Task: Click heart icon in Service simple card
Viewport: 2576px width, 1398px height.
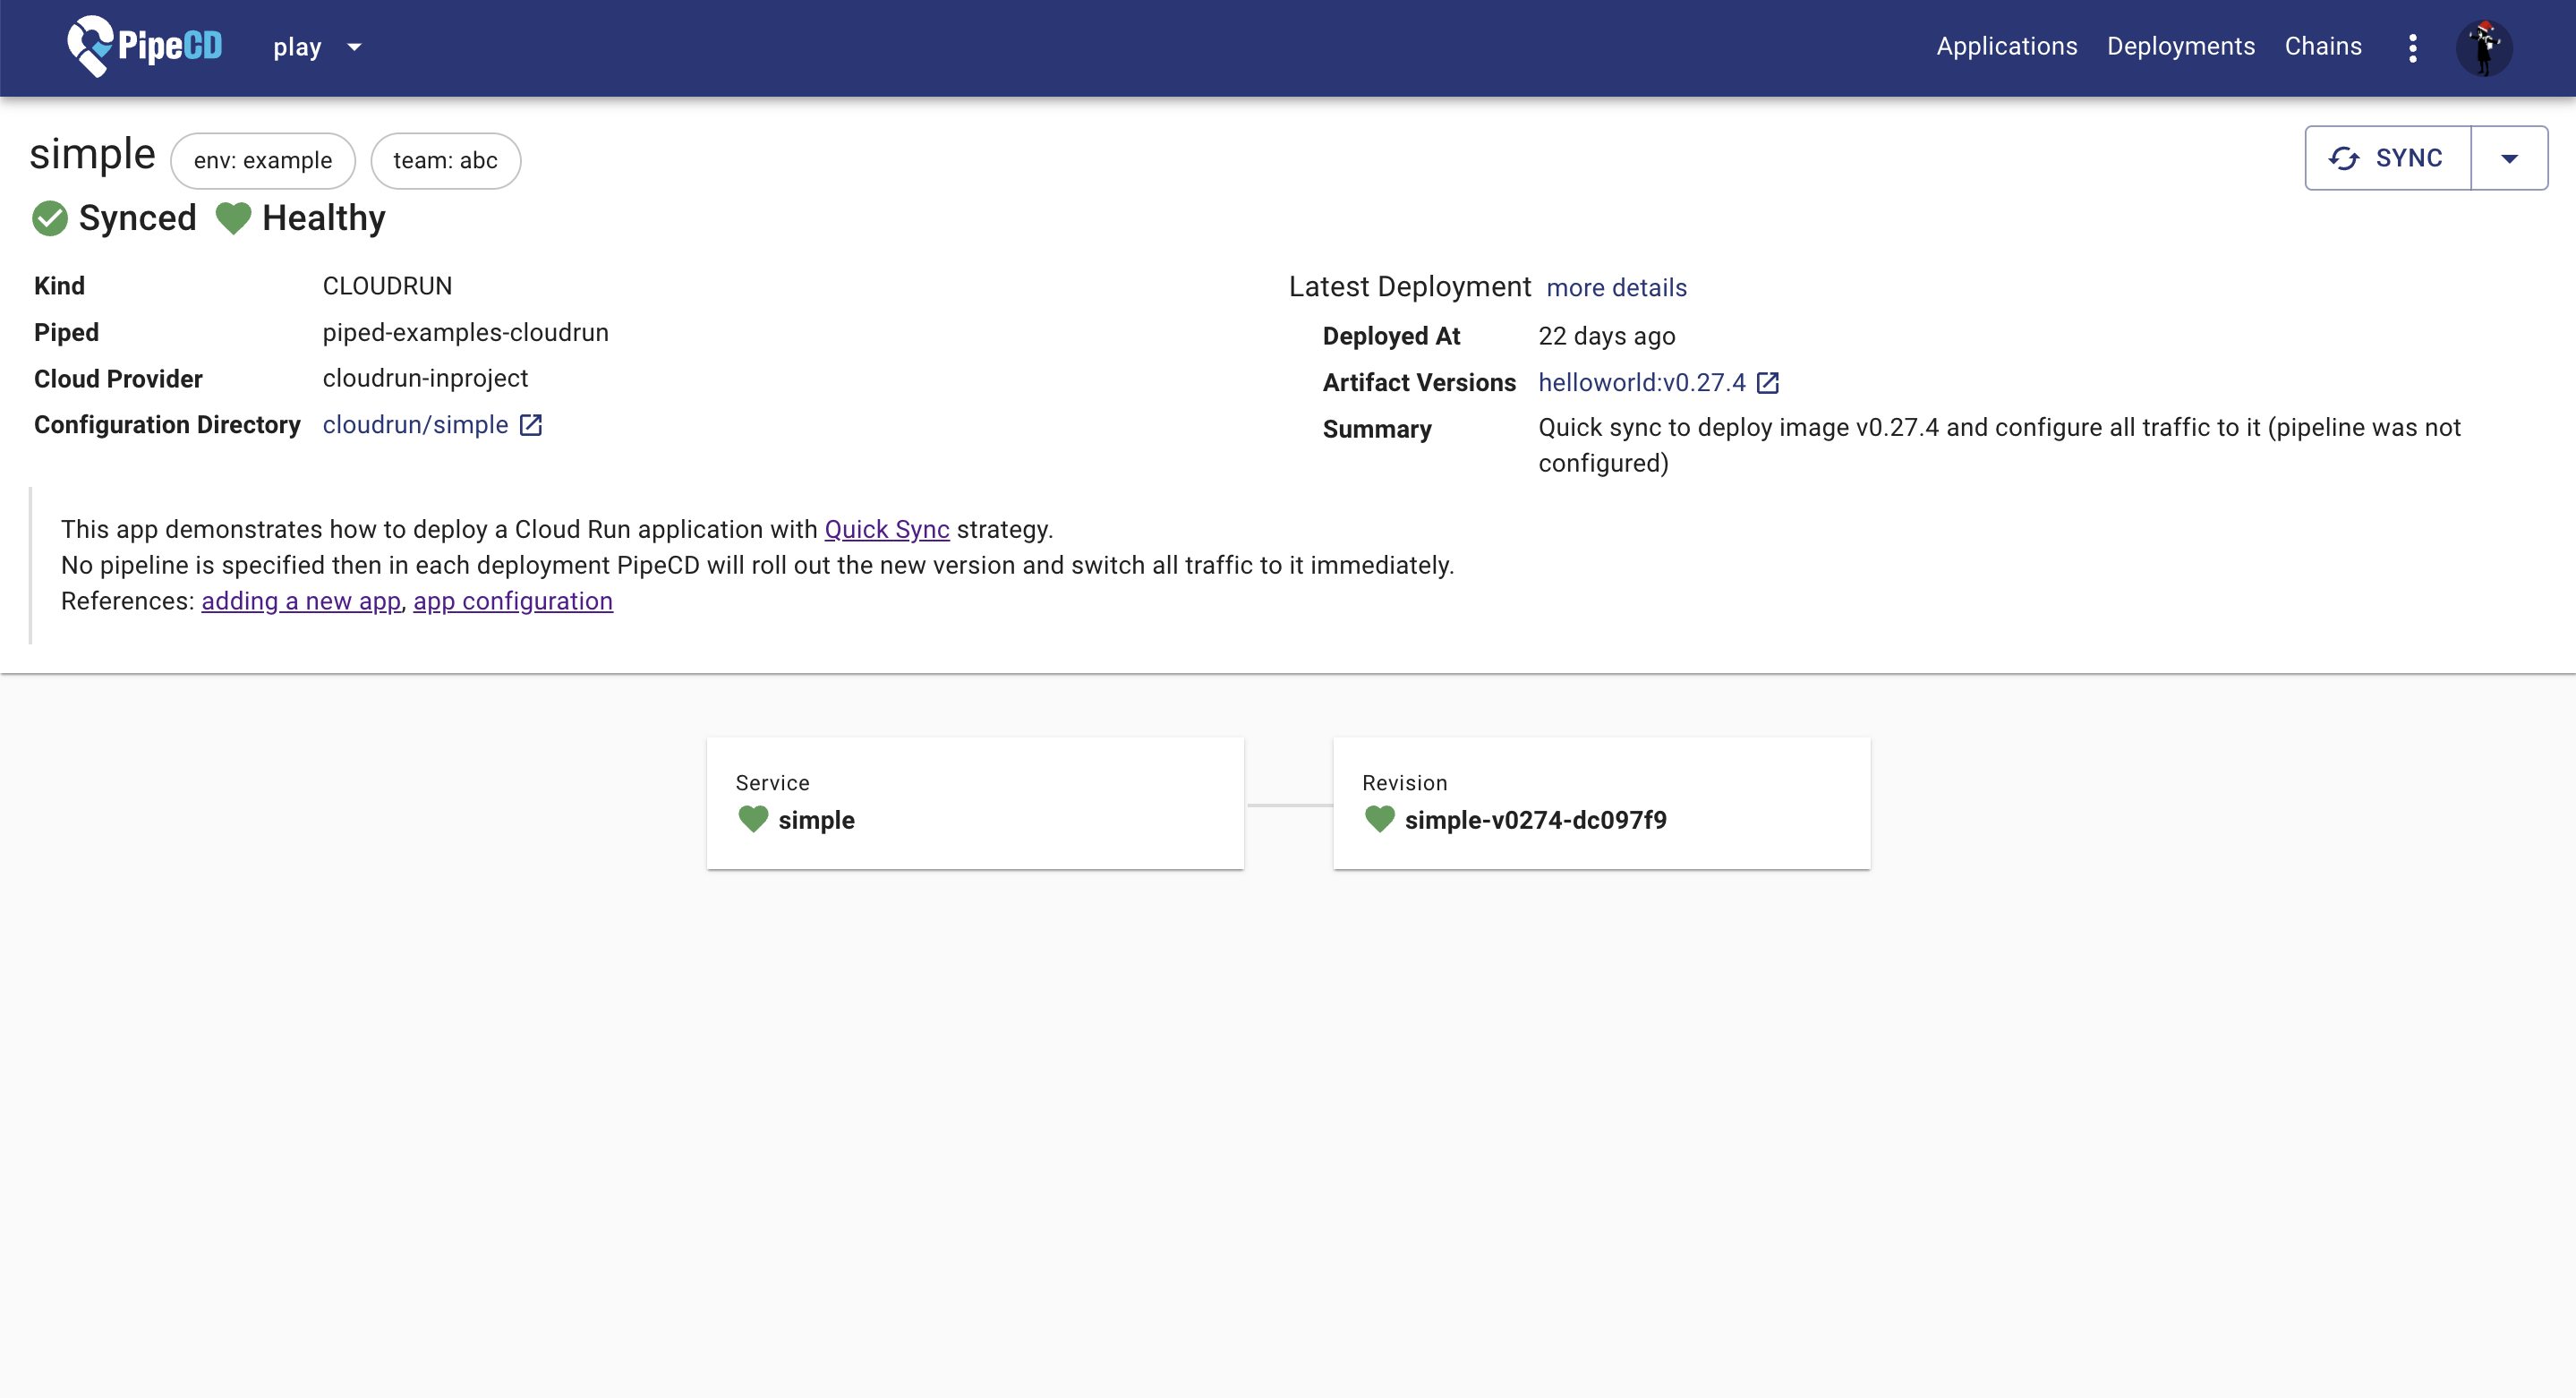Action: 753,819
